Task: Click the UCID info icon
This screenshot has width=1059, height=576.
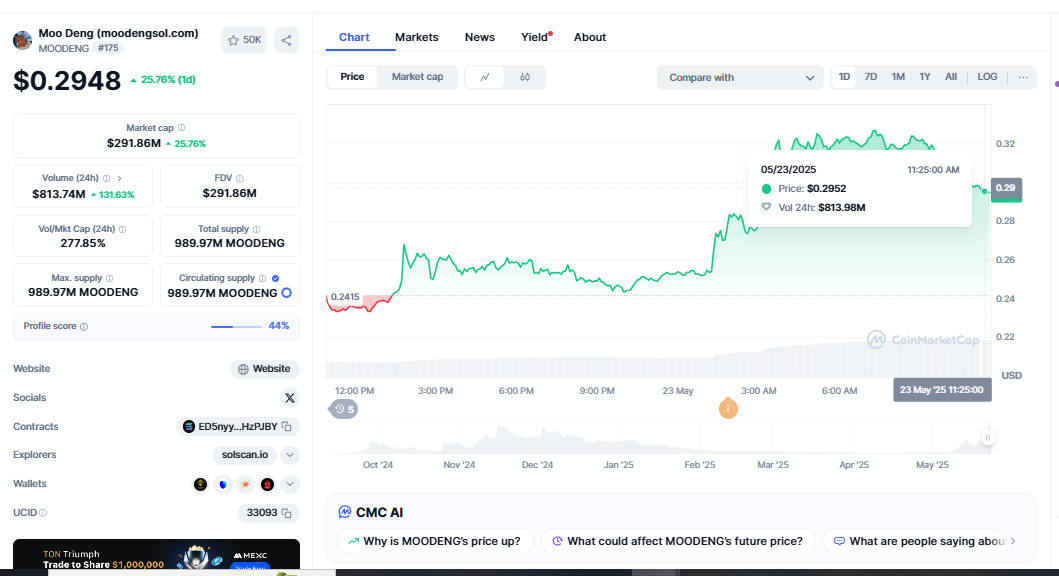Action: (43, 513)
